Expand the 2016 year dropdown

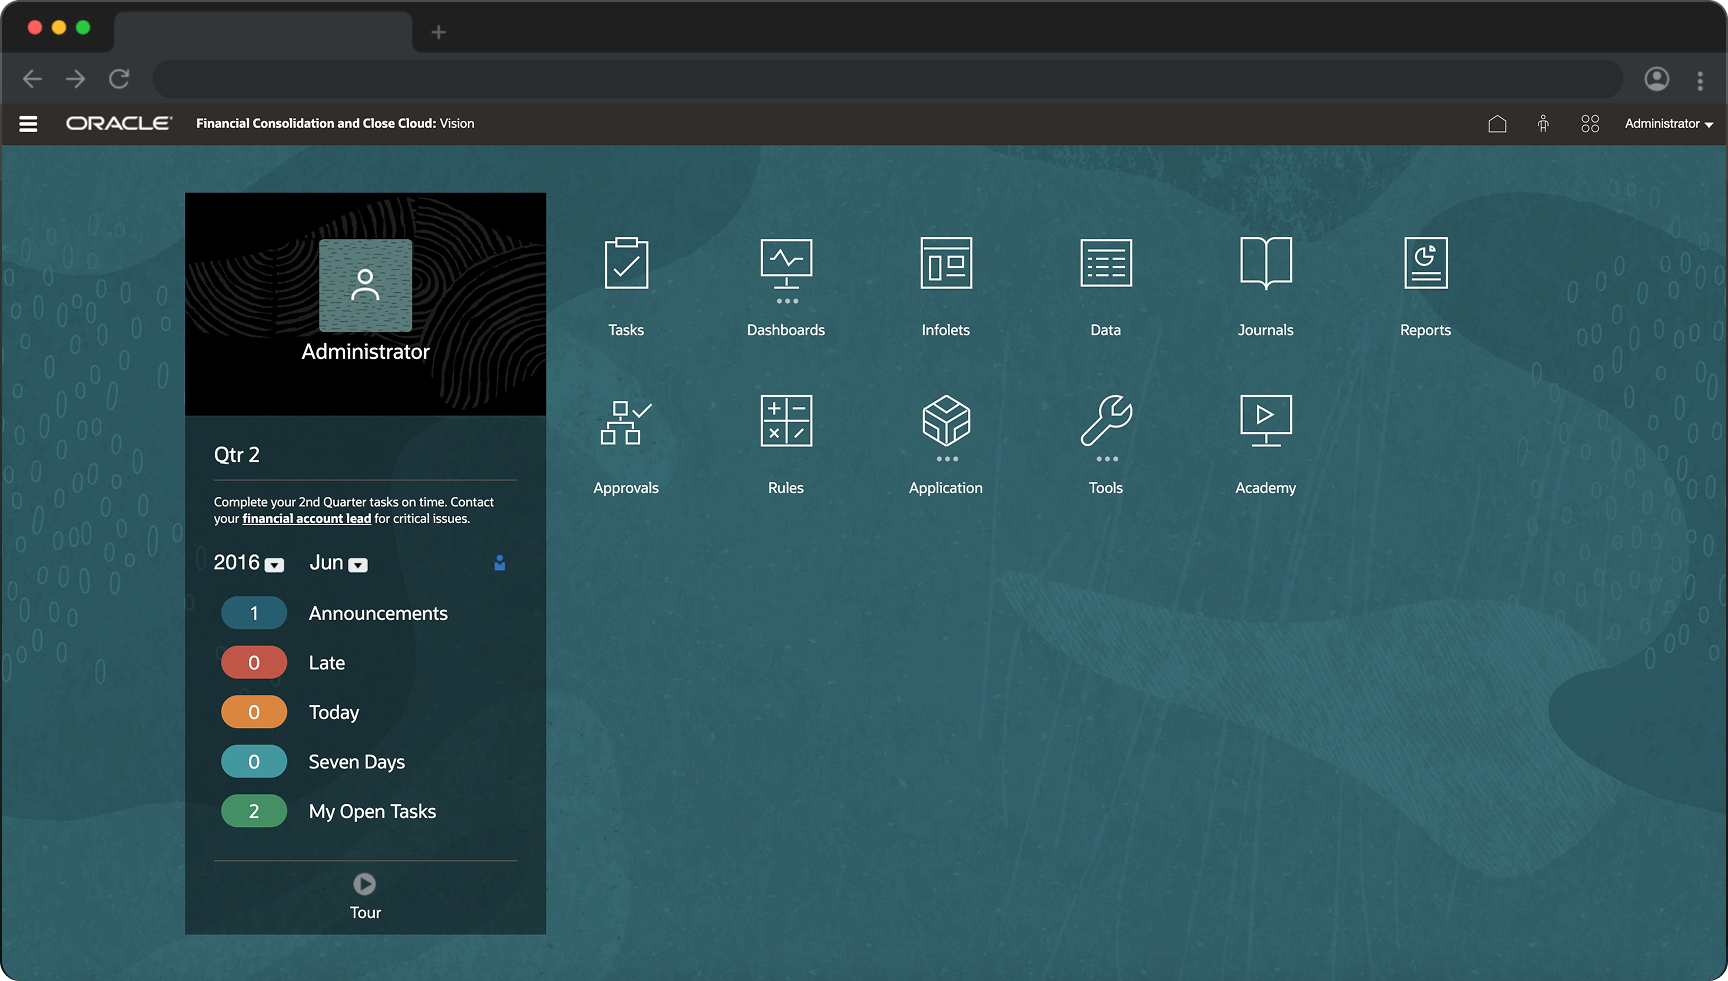tap(275, 565)
